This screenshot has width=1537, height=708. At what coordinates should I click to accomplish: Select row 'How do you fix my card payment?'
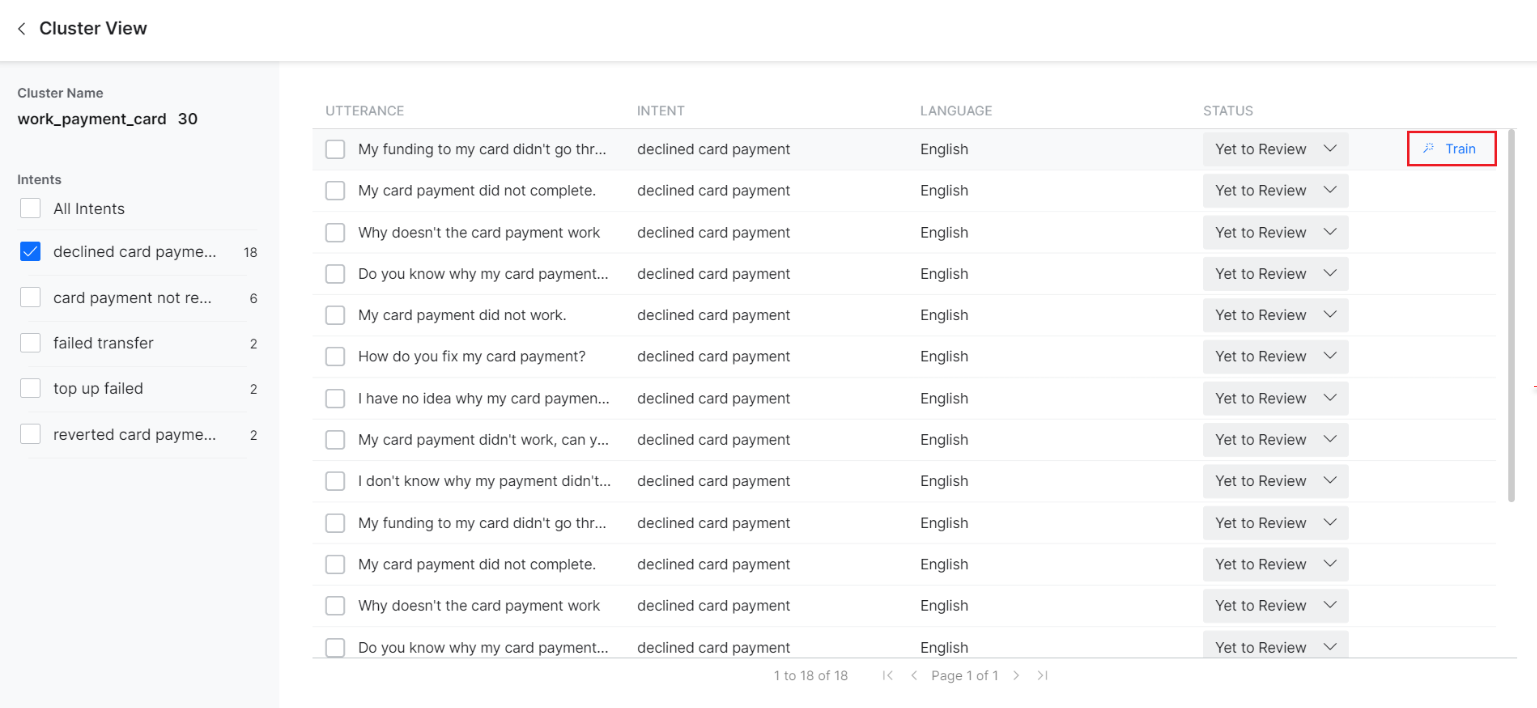click(x=335, y=357)
